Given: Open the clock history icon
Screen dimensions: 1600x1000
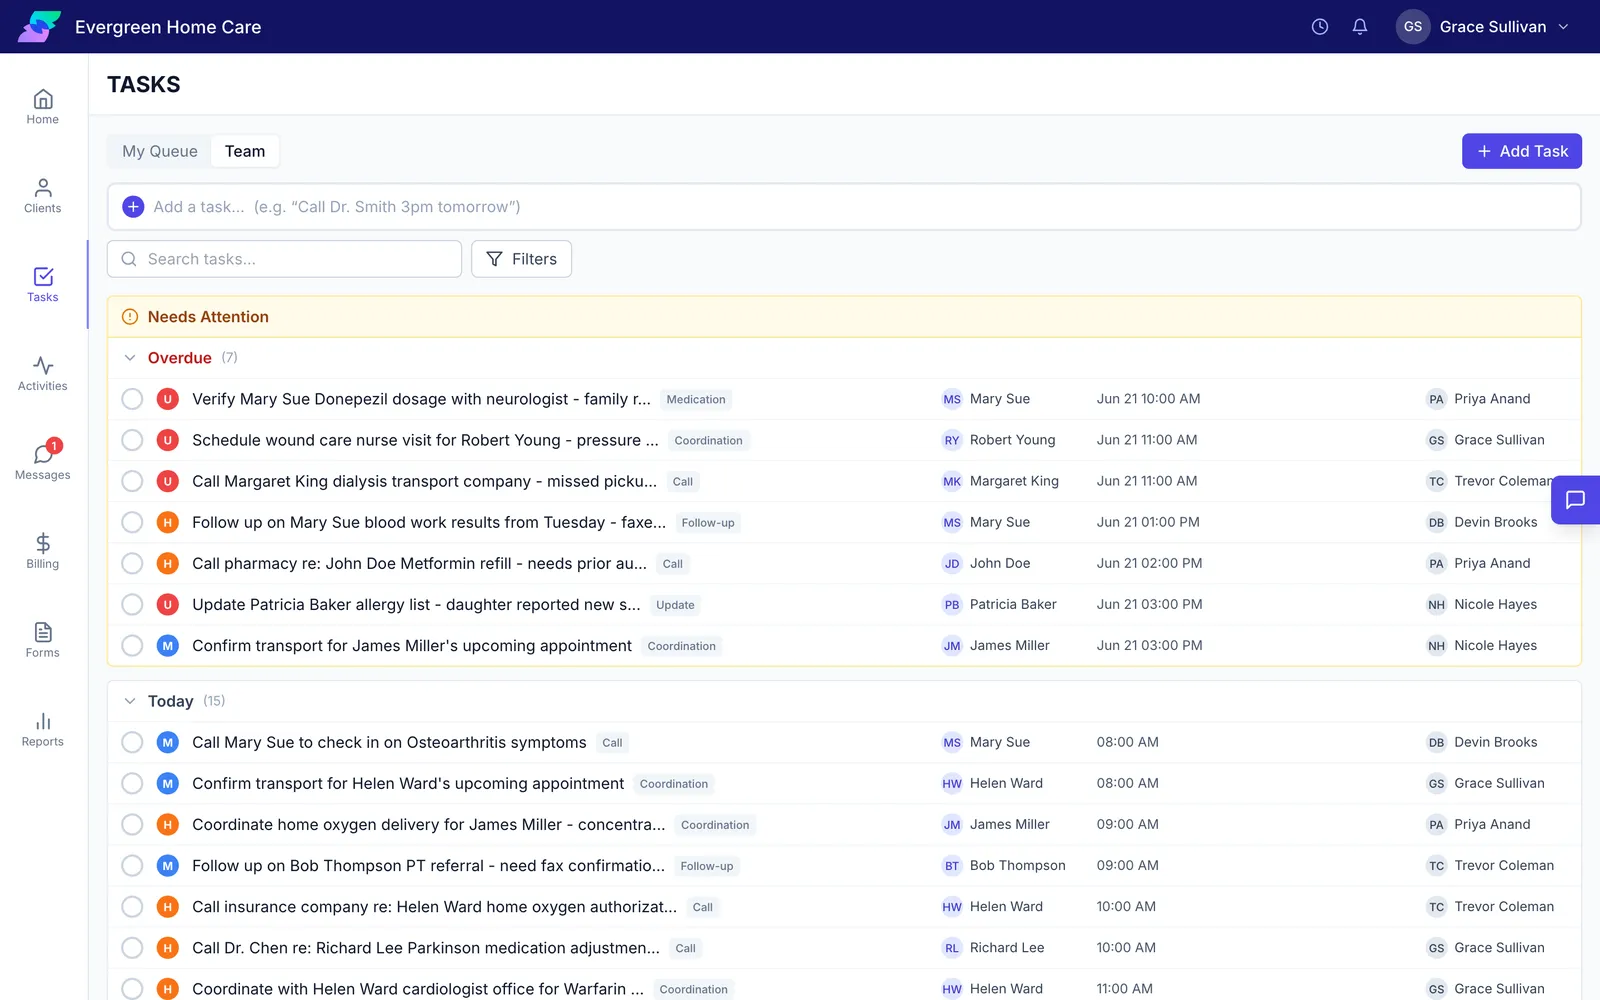Looking at the screenshot, I should pyautogui.click(x=1320, y=27).
